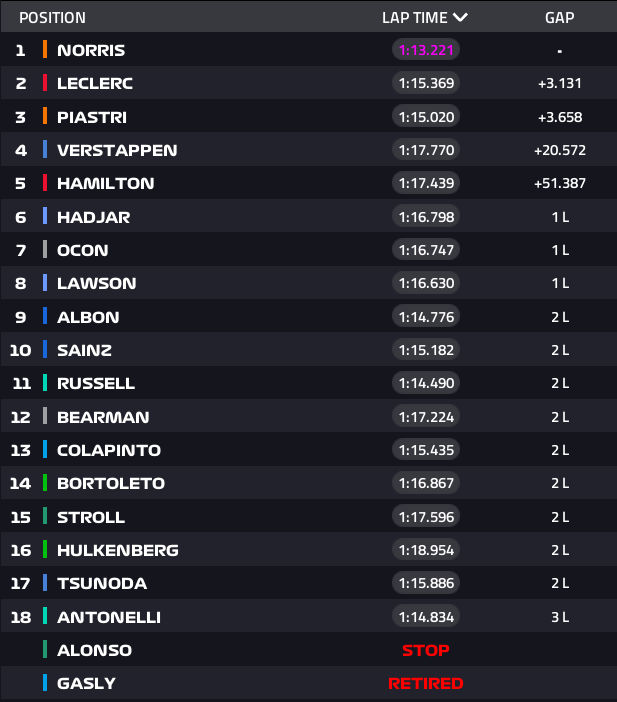Click the GAP column header
The width and height of the screenshot is (617, 702).
point(559,17)
